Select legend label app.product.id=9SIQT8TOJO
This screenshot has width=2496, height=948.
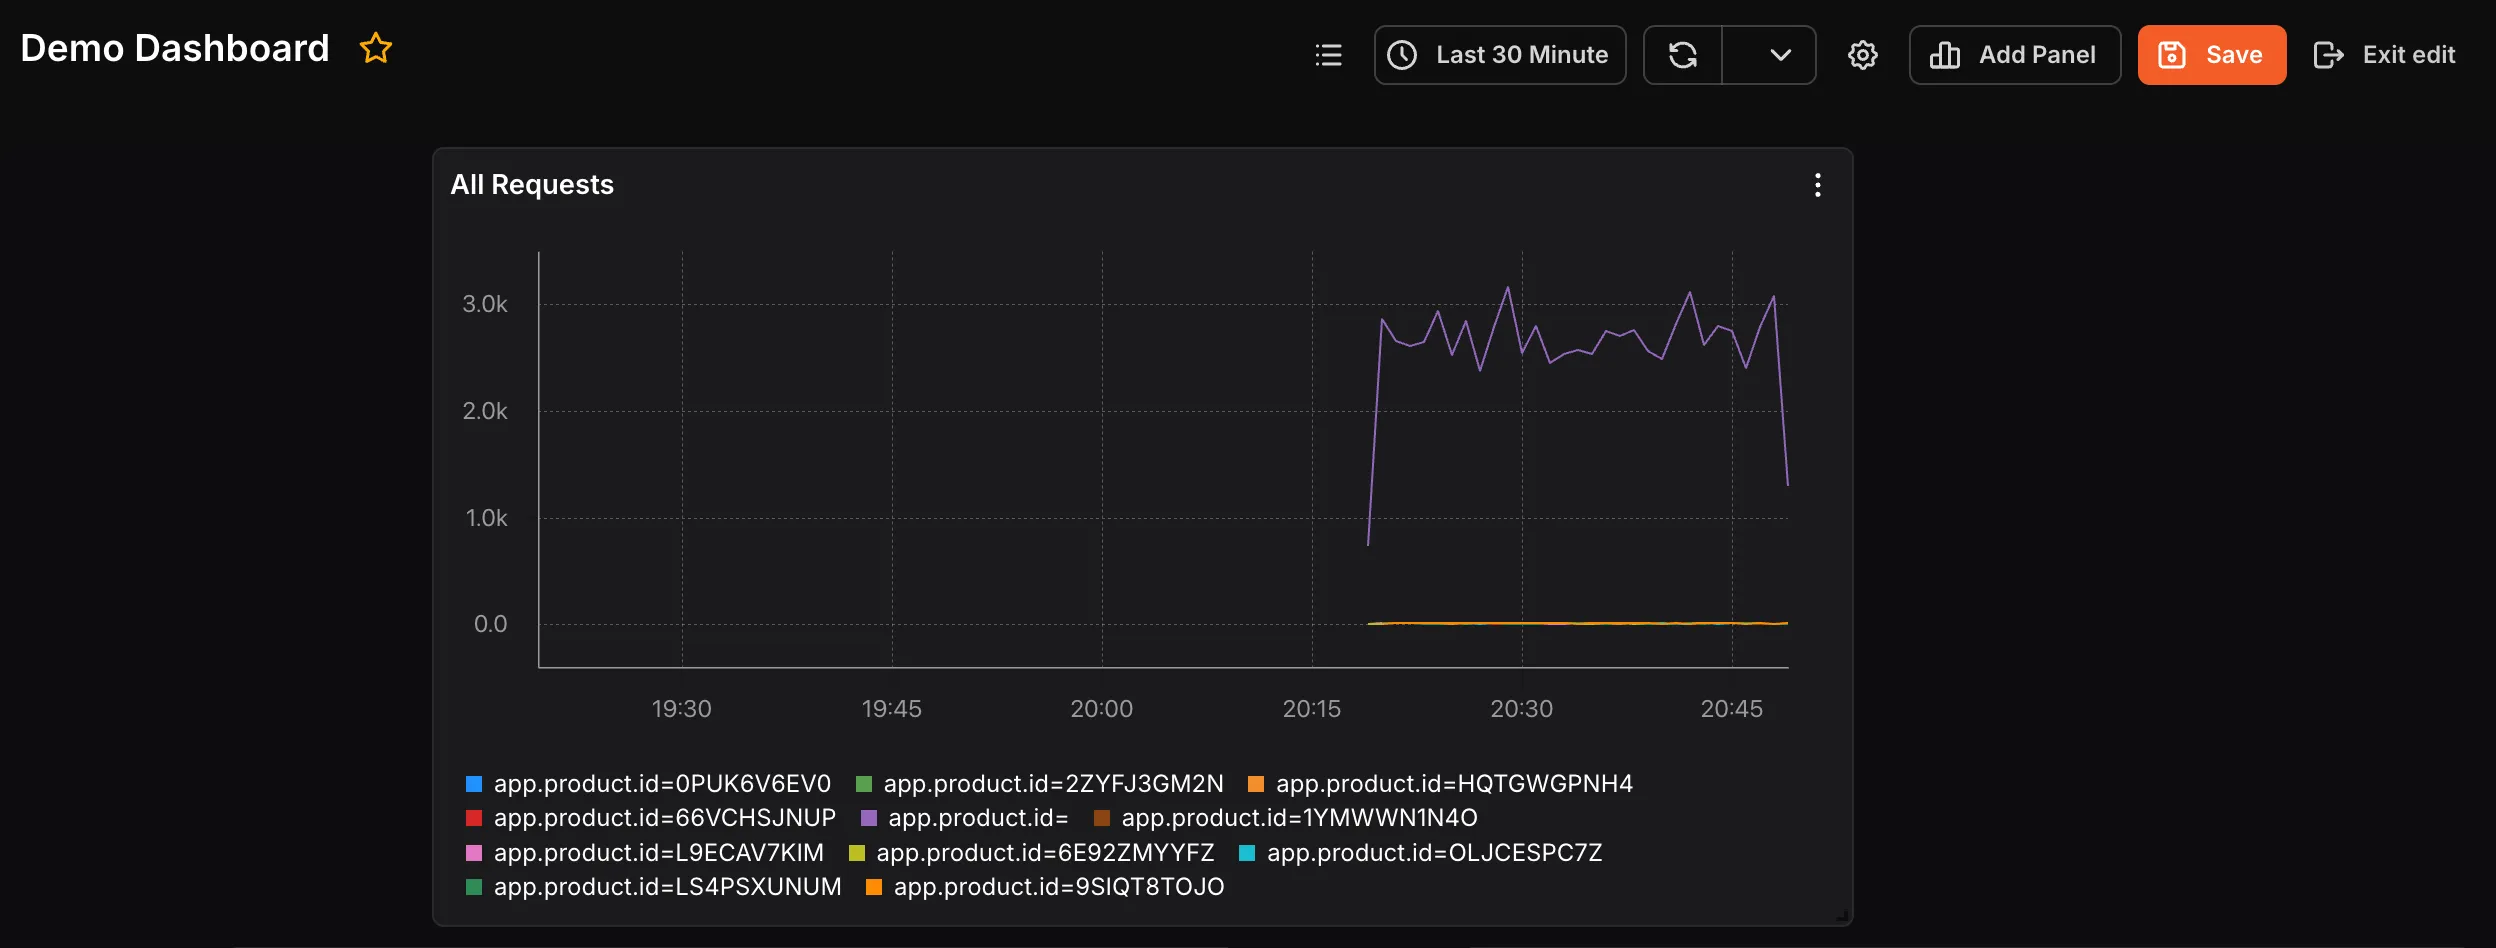[x=1059, y=887]
